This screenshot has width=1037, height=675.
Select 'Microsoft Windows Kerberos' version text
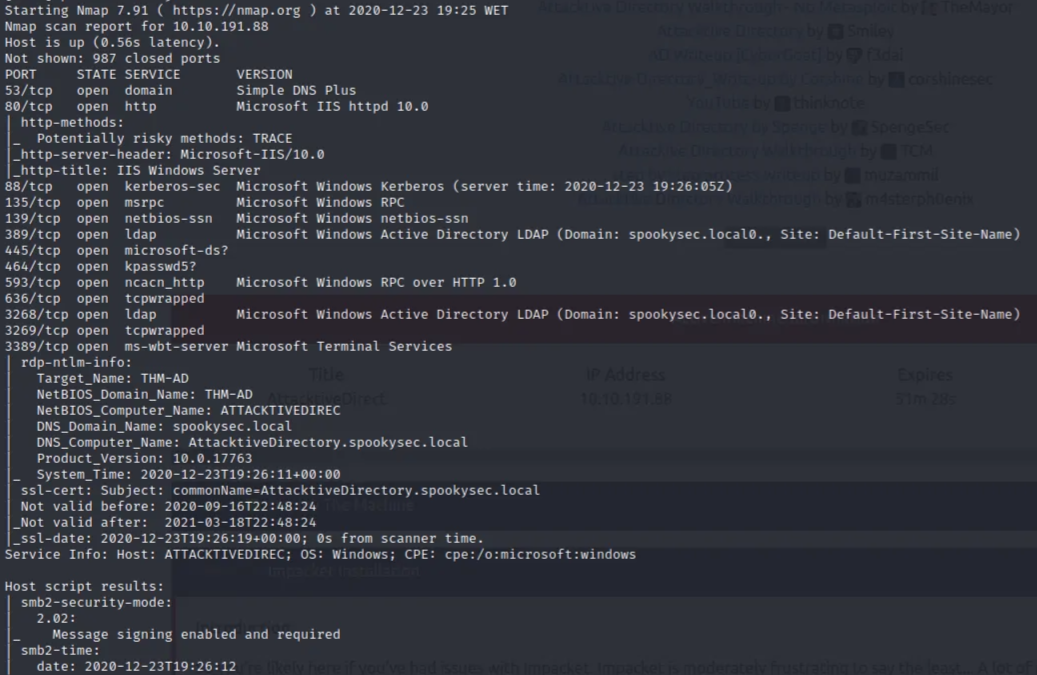(x=340, y=186)
